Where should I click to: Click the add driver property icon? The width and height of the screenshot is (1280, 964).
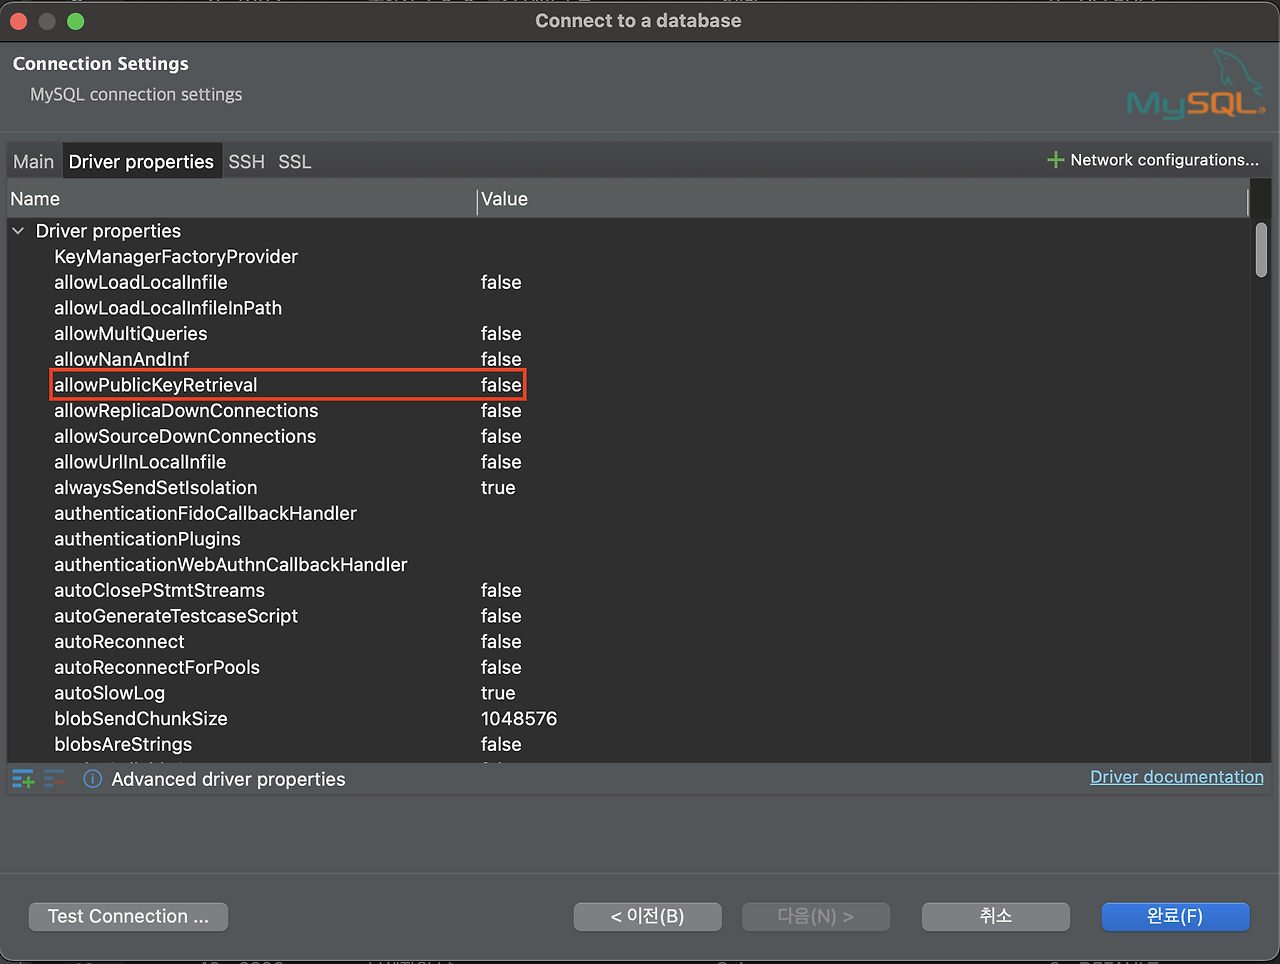21,779
